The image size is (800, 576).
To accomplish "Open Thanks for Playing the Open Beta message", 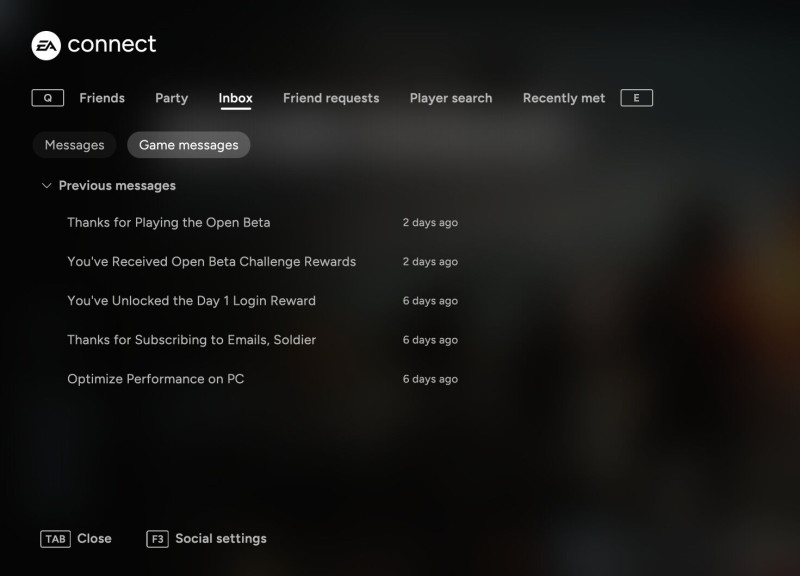I will 168,223.
